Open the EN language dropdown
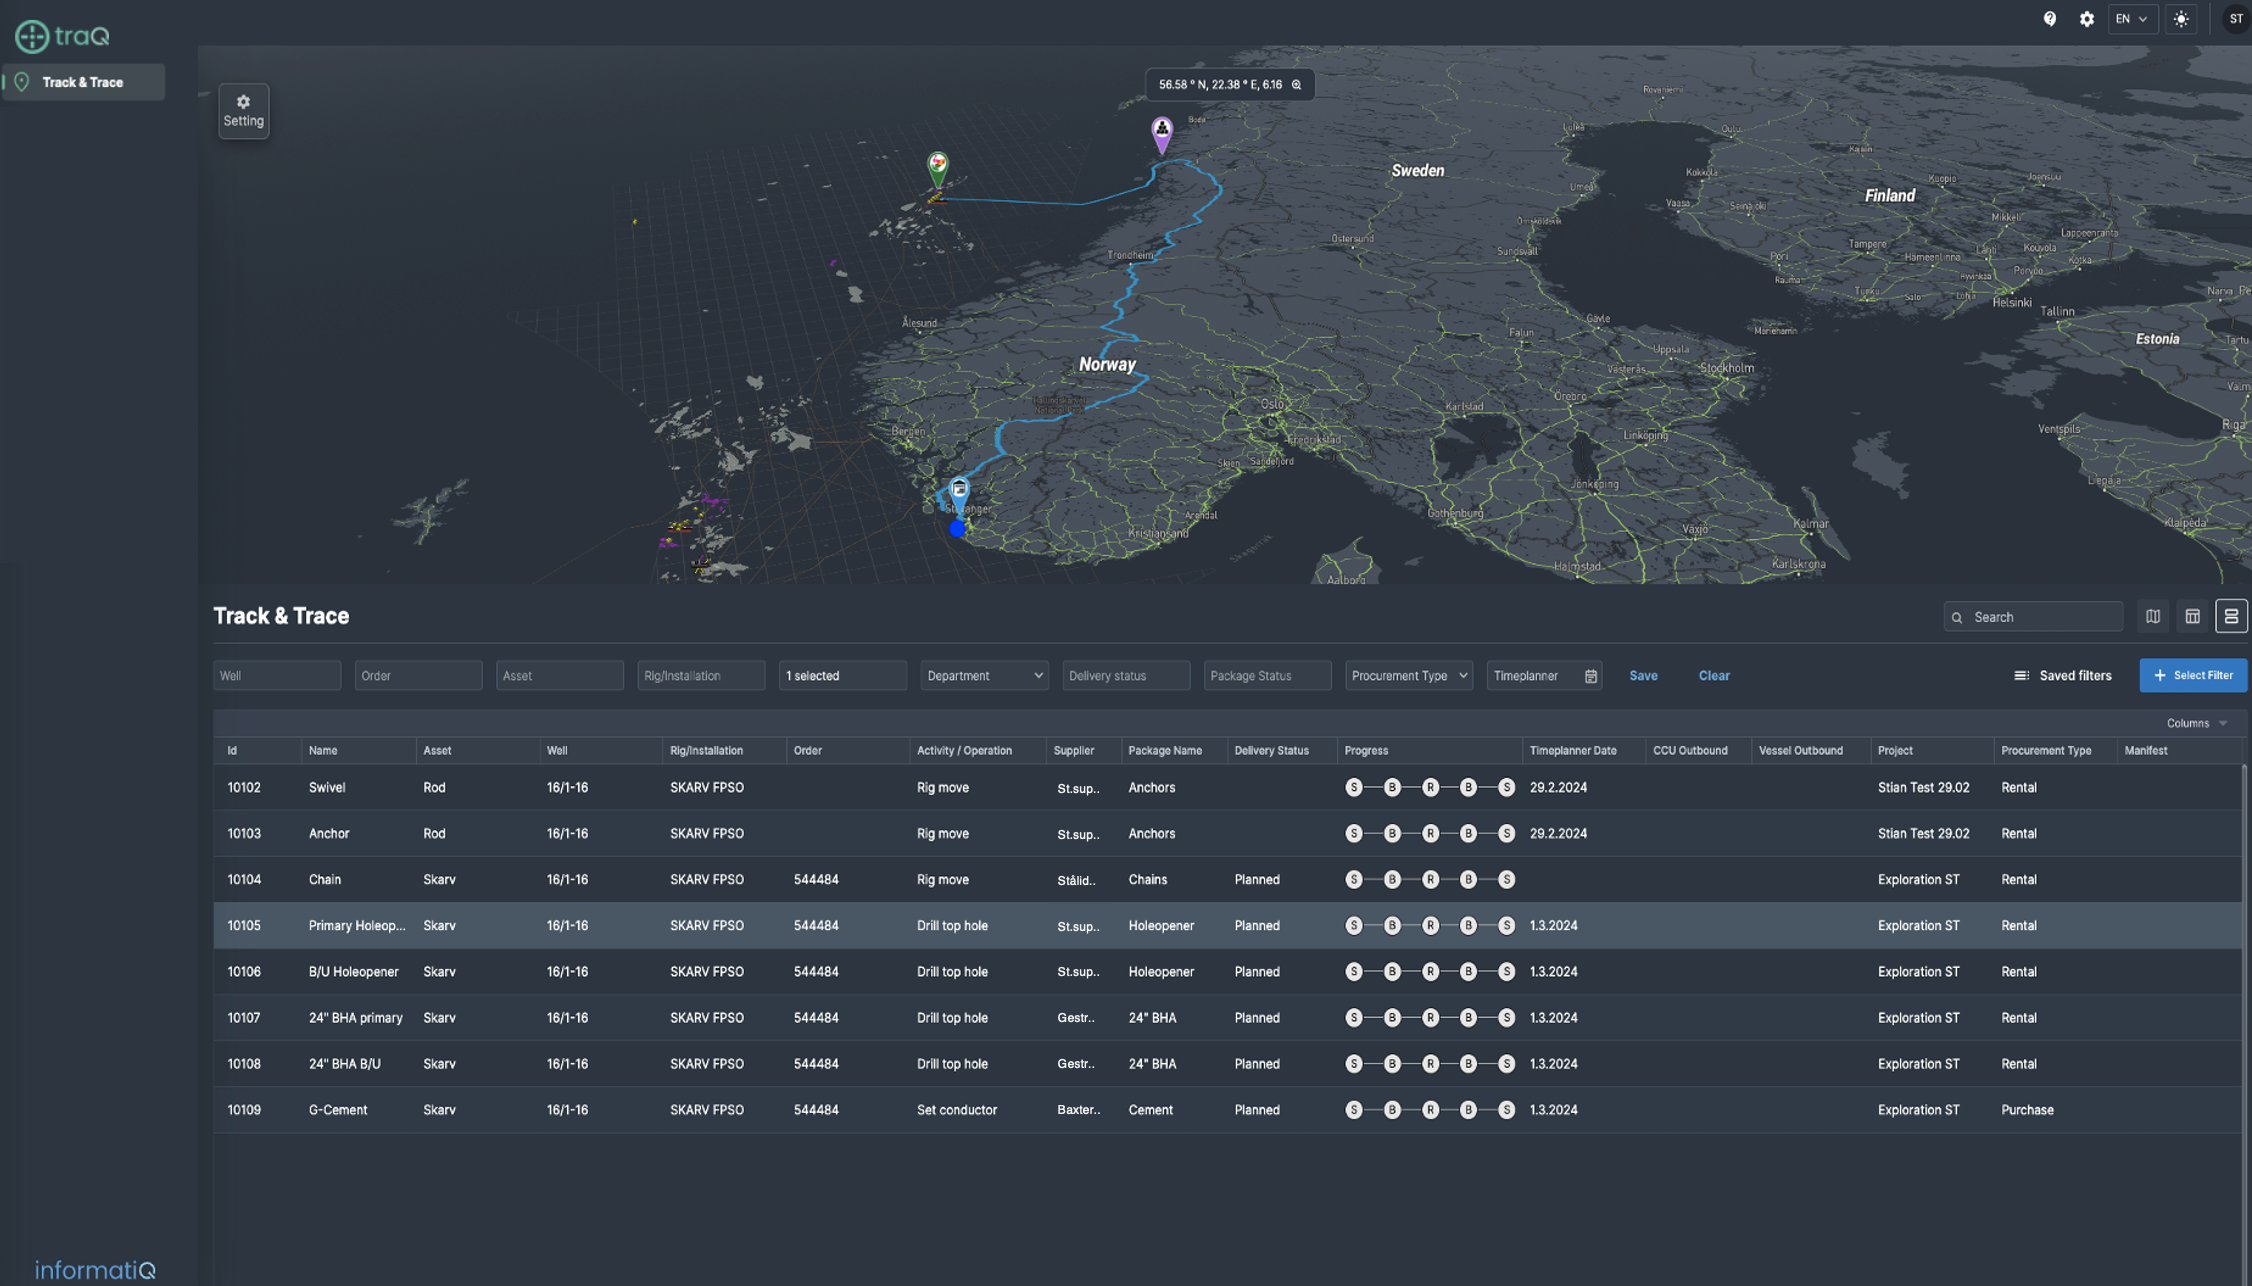 pyautogui.click(x=2131, y=19)
